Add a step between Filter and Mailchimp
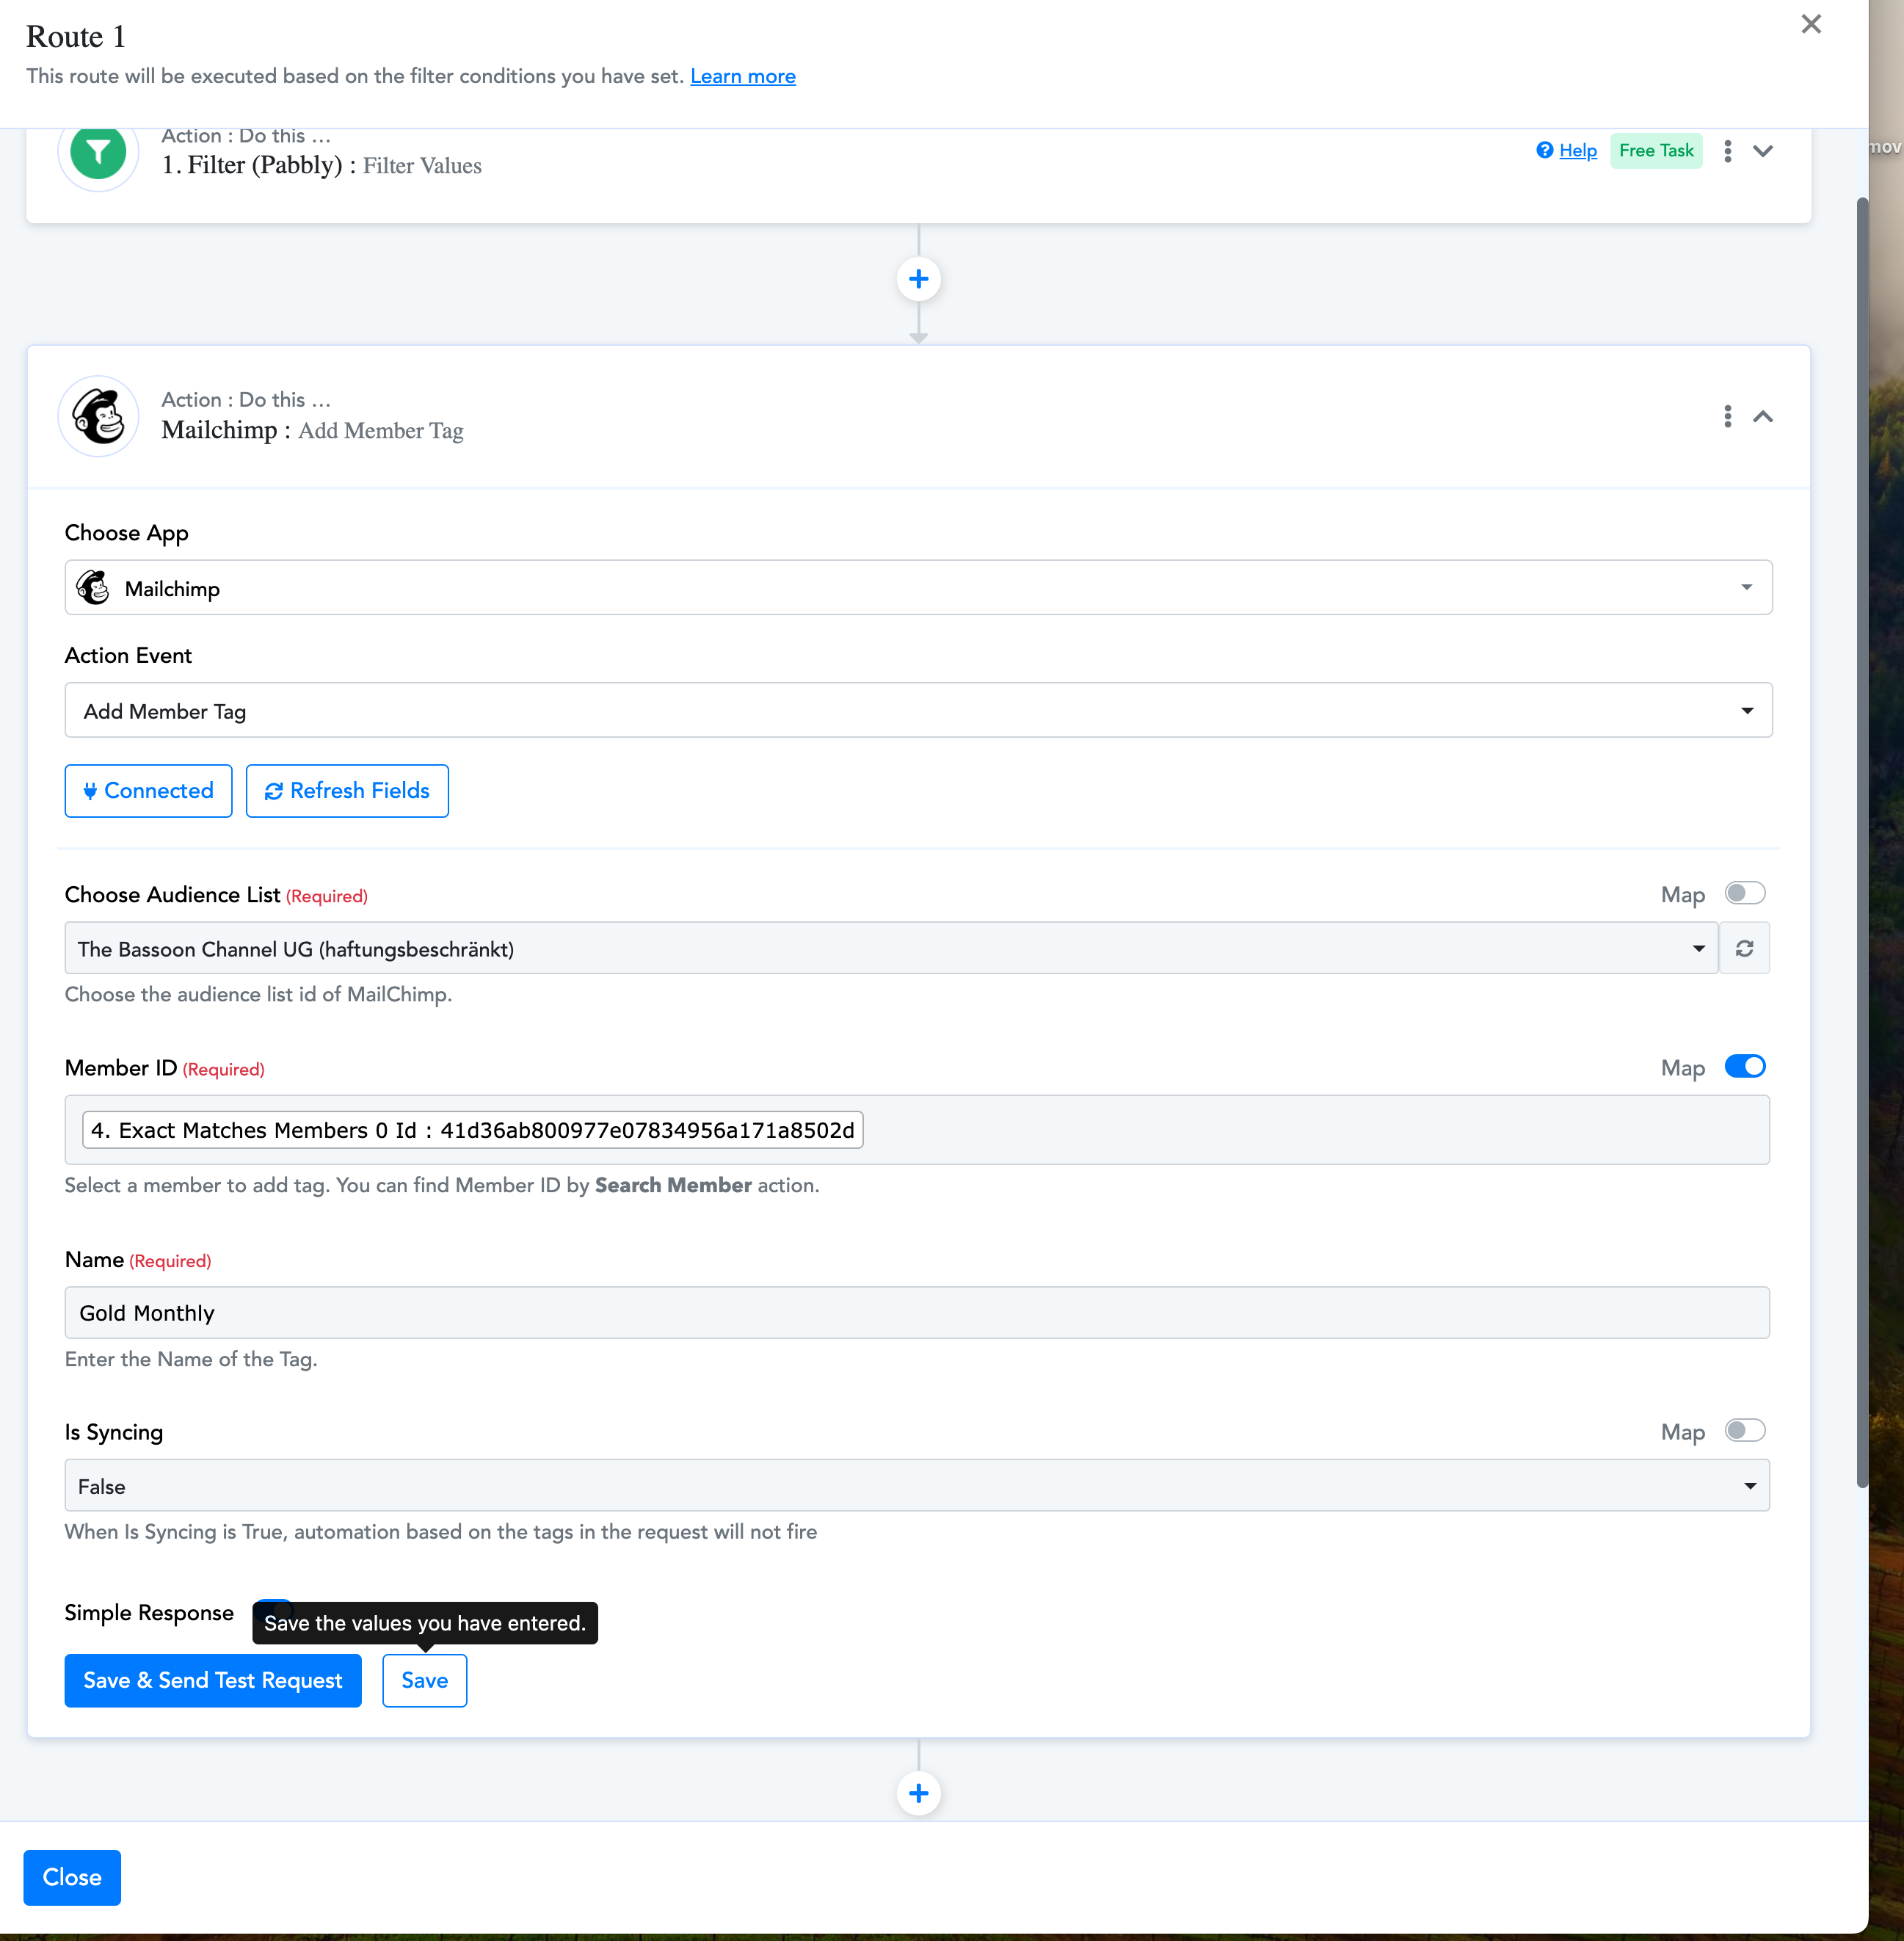This screenshot has height=1941, width=1904. pyautogui.click(x=918, y=279)
